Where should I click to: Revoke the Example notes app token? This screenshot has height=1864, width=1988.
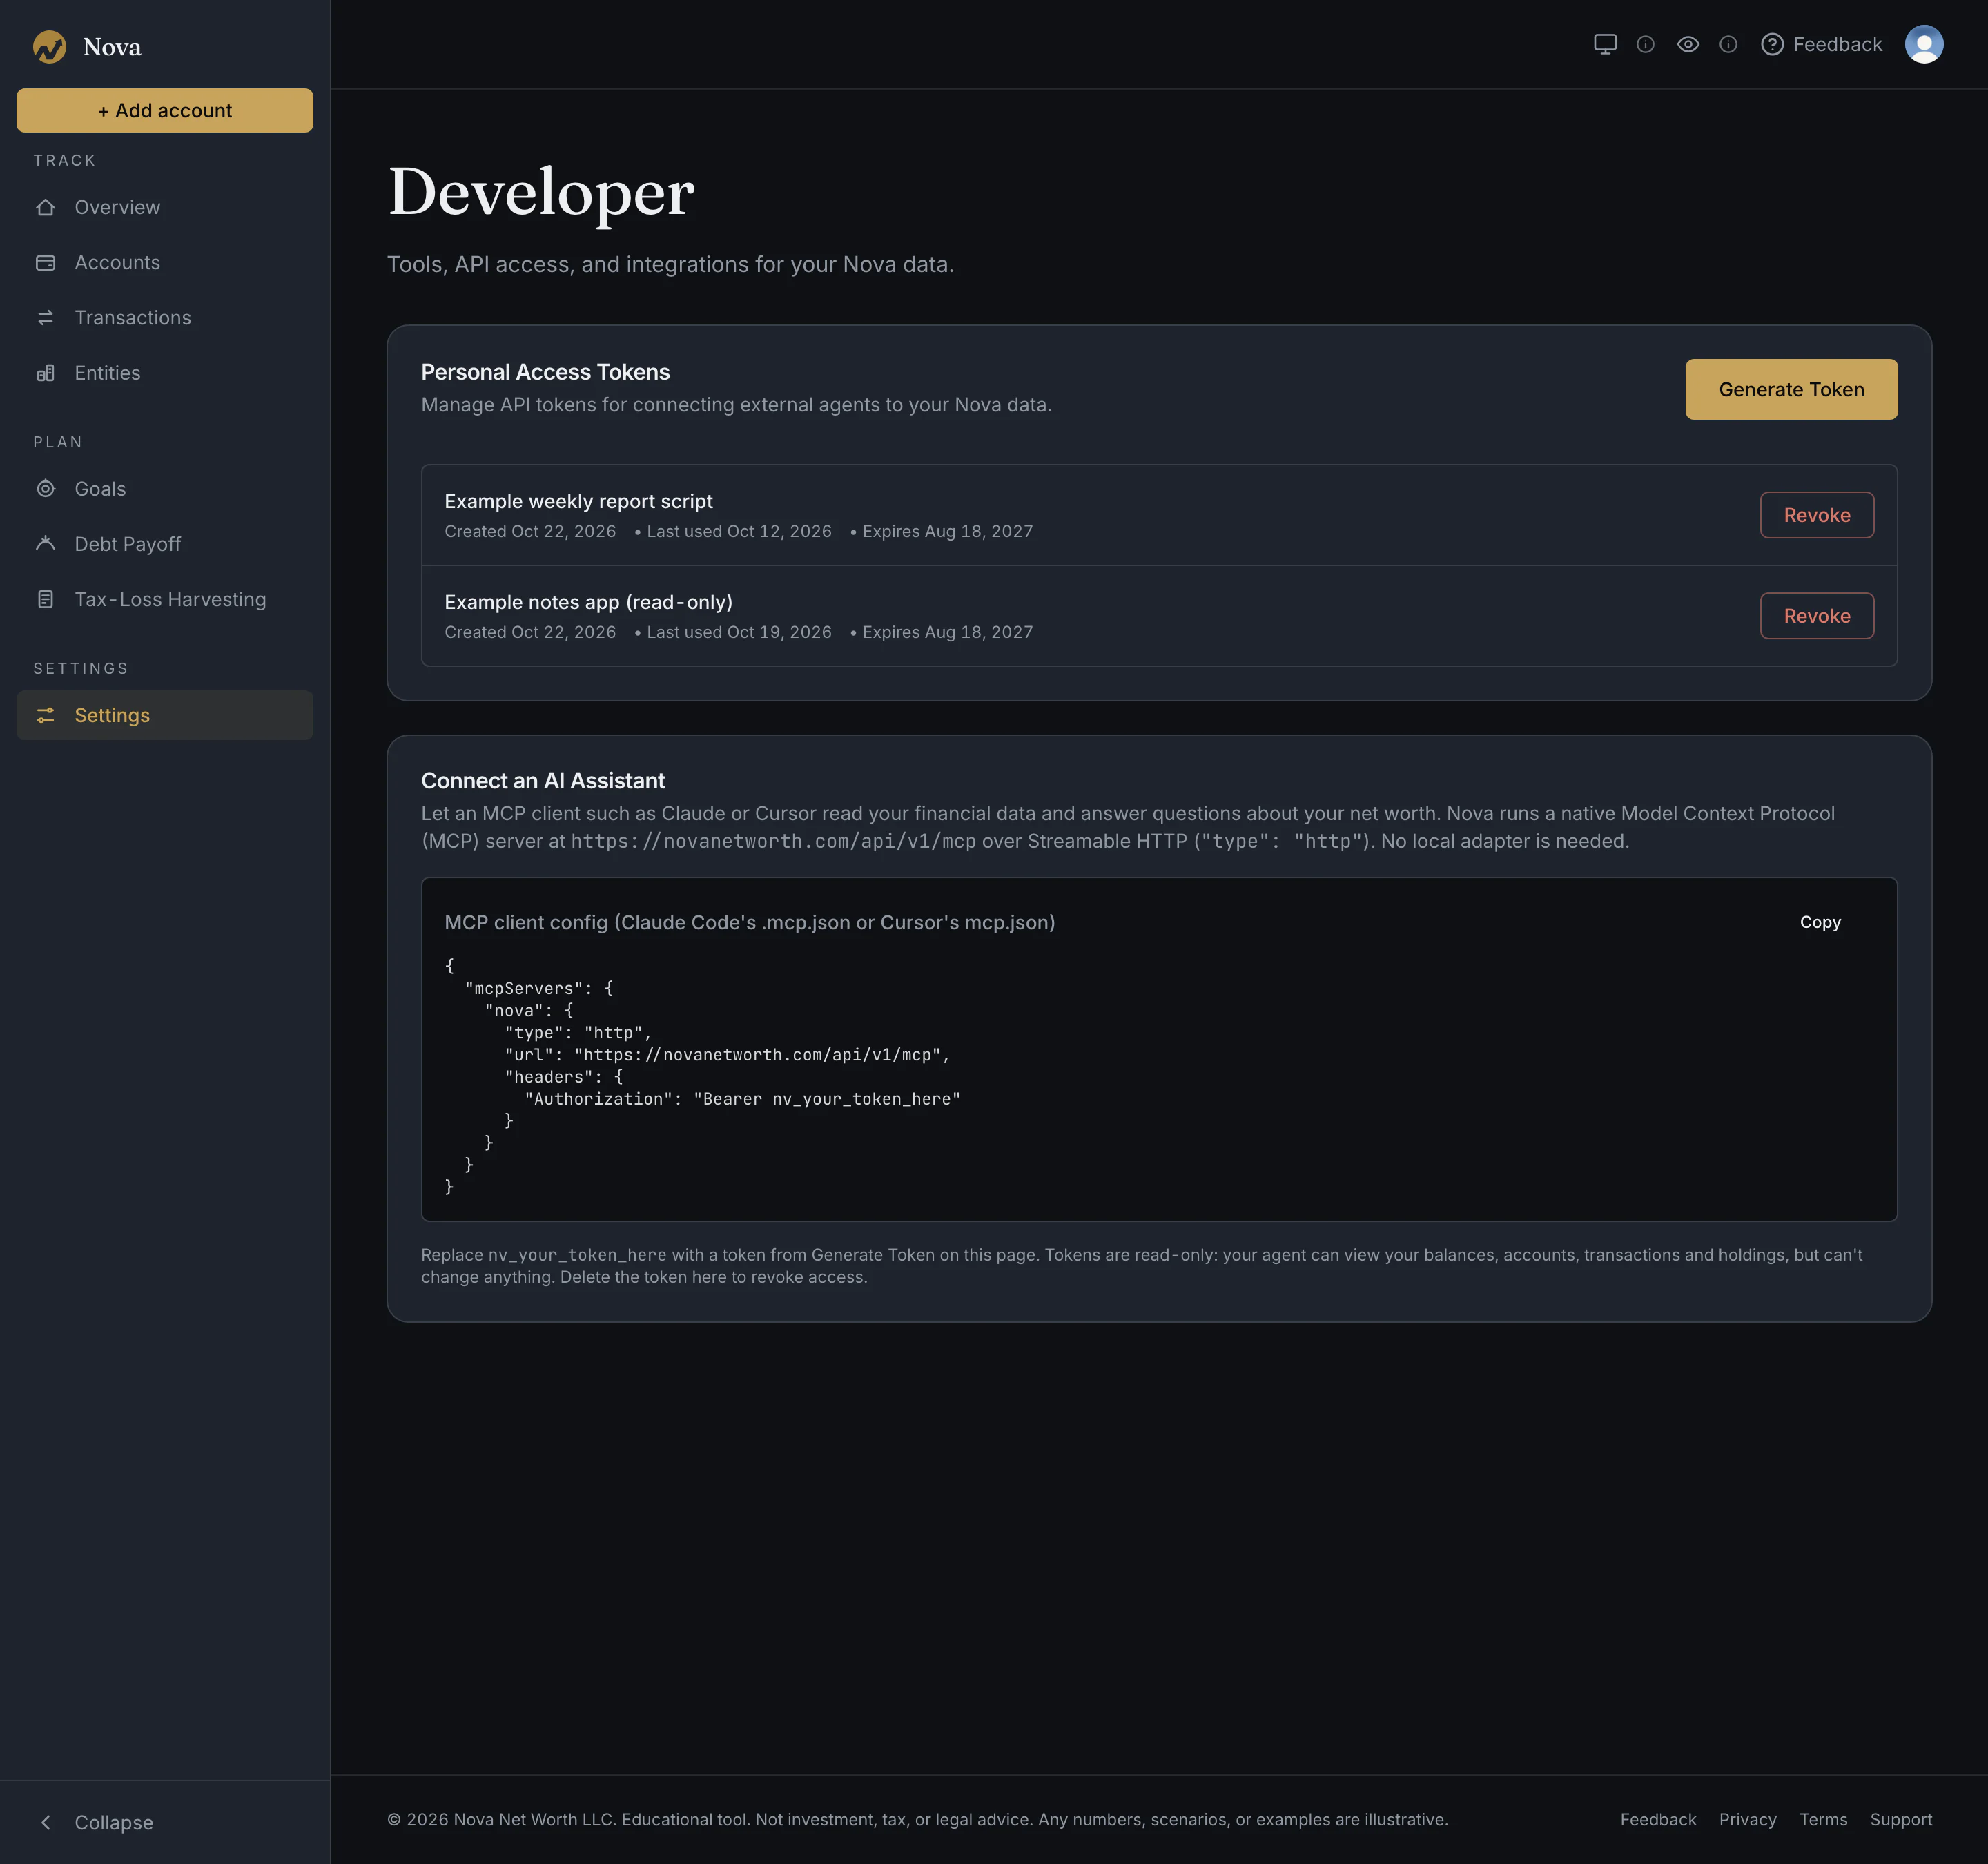(1816, 616)
